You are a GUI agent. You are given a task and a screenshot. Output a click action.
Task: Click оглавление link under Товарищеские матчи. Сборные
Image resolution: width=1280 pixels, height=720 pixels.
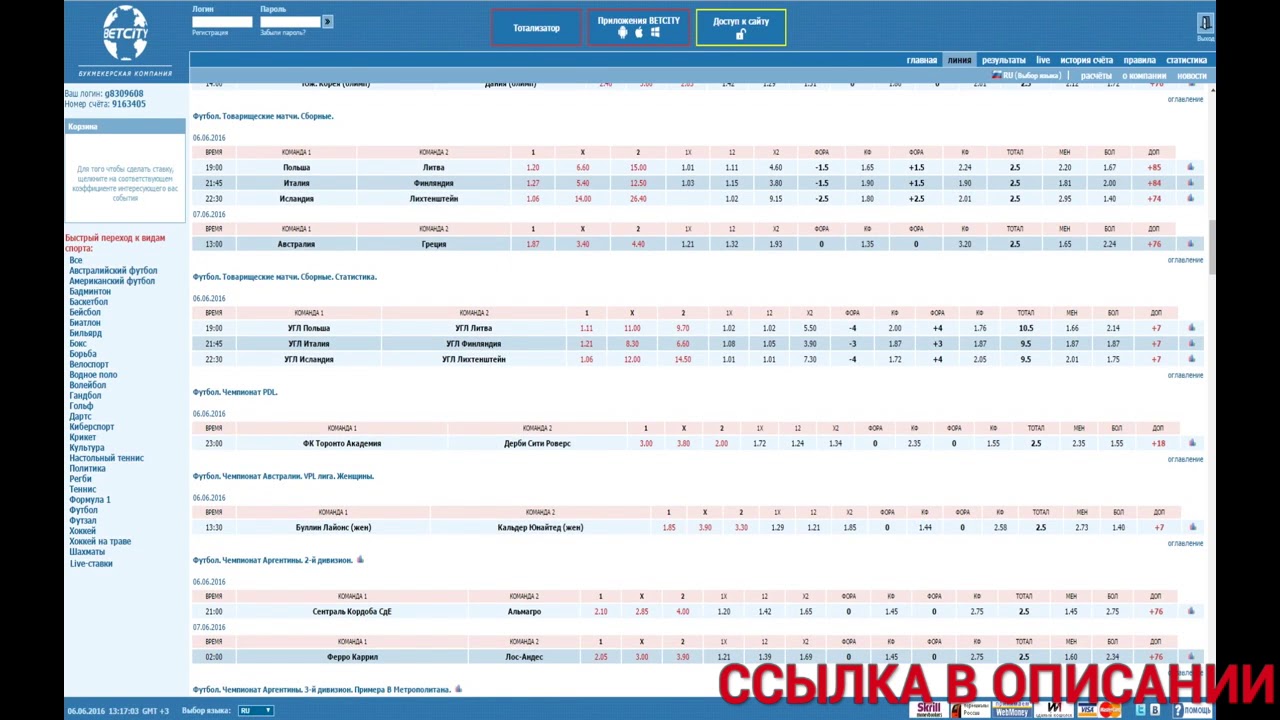(1185, 260)
